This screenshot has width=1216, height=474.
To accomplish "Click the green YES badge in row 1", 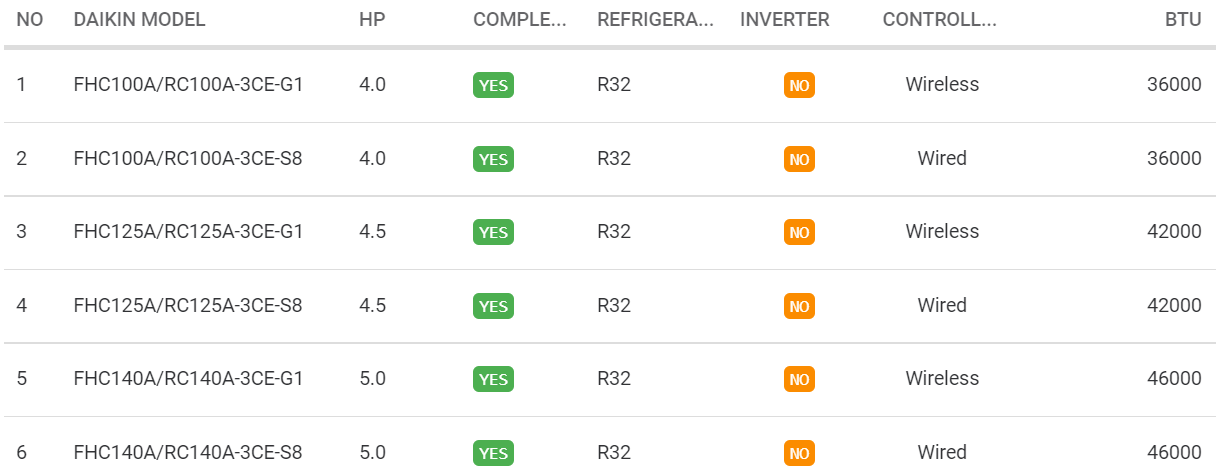I will (493, 85).
